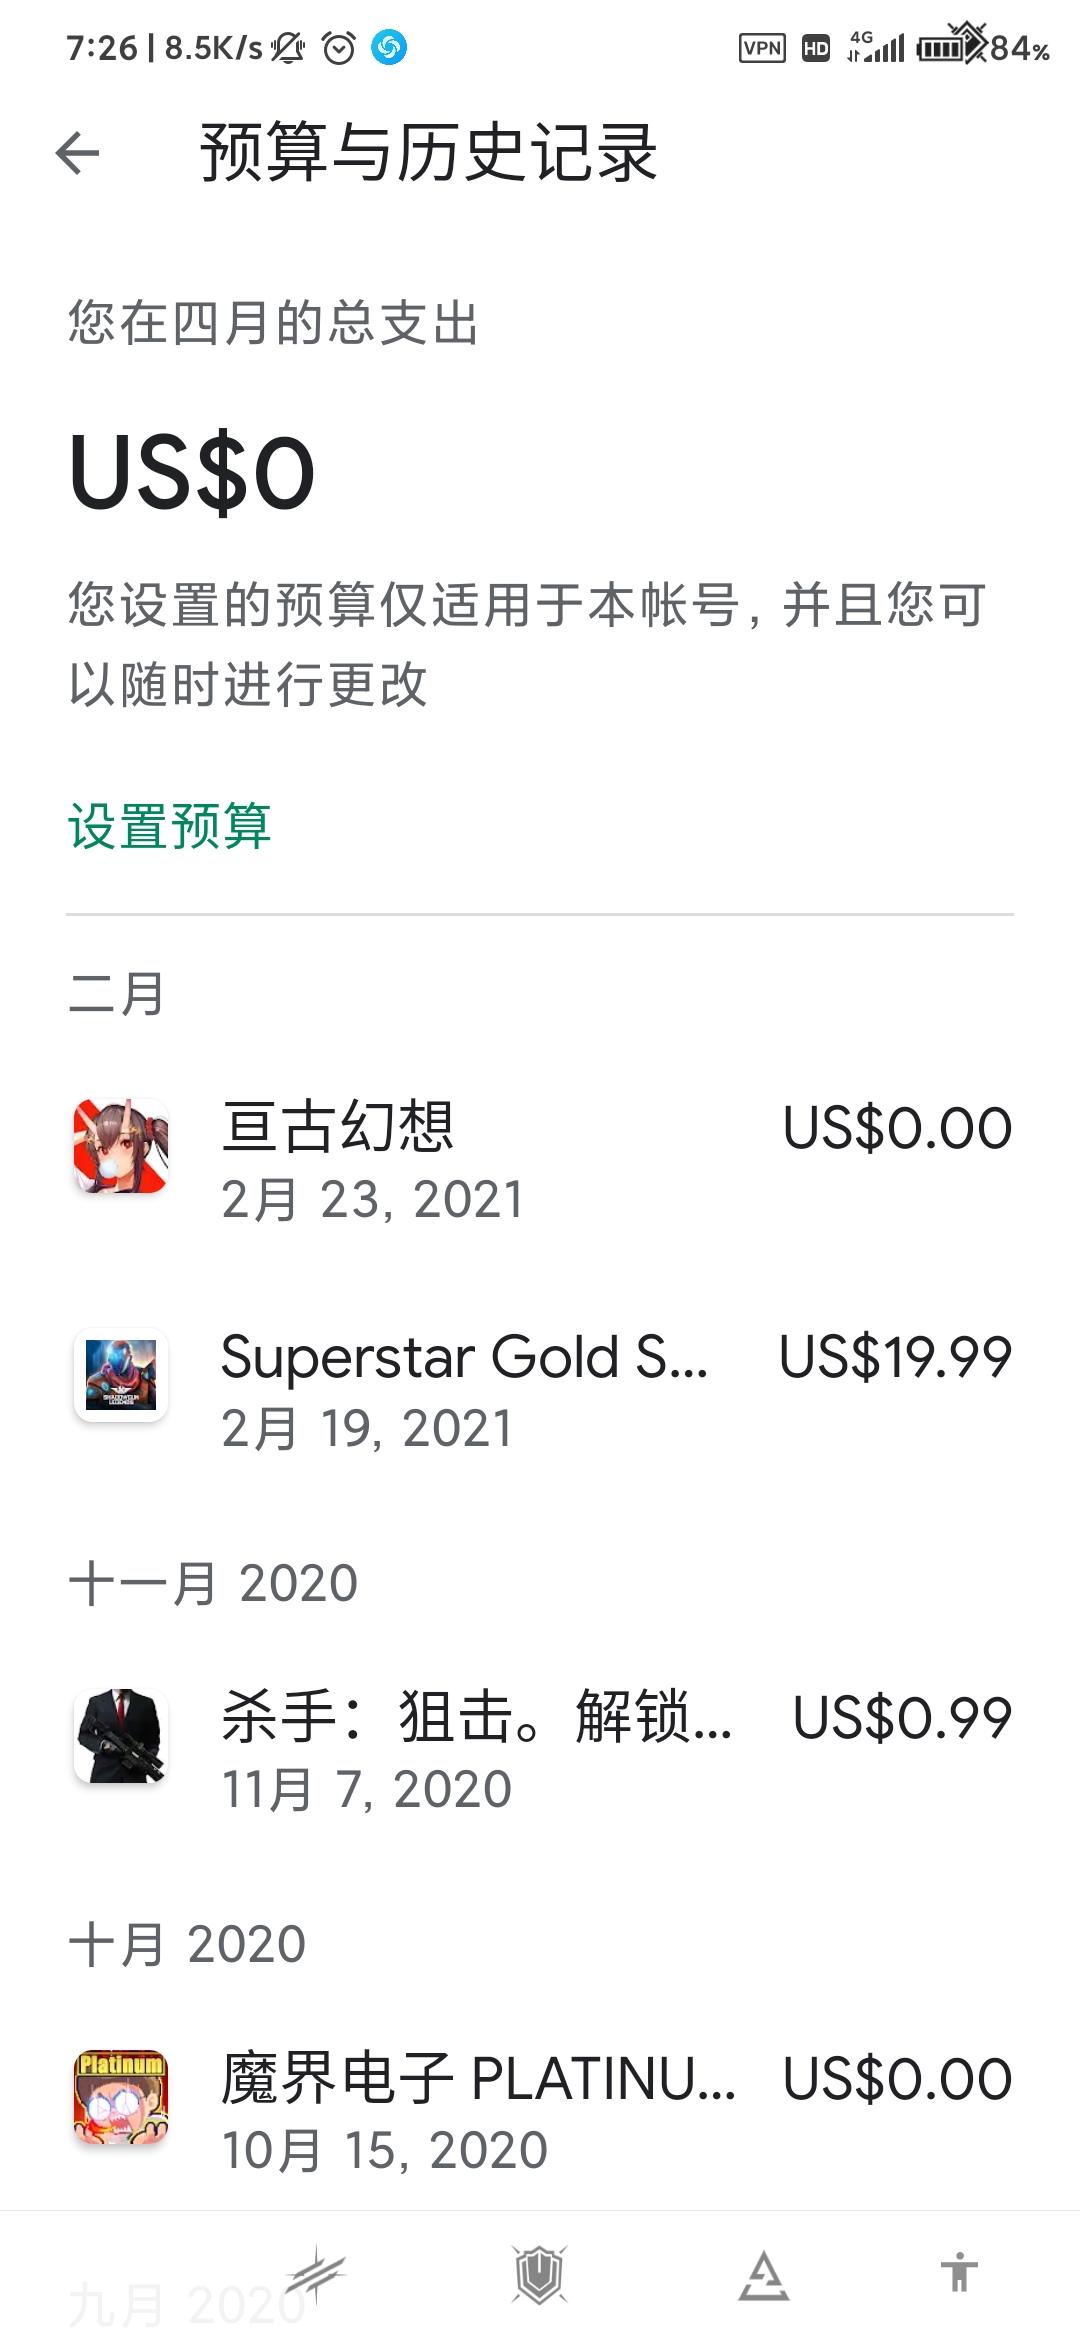Tap the 杀手:狙击 hitman icon
Viewport: 1080px width, 2340px height.
121,1736
